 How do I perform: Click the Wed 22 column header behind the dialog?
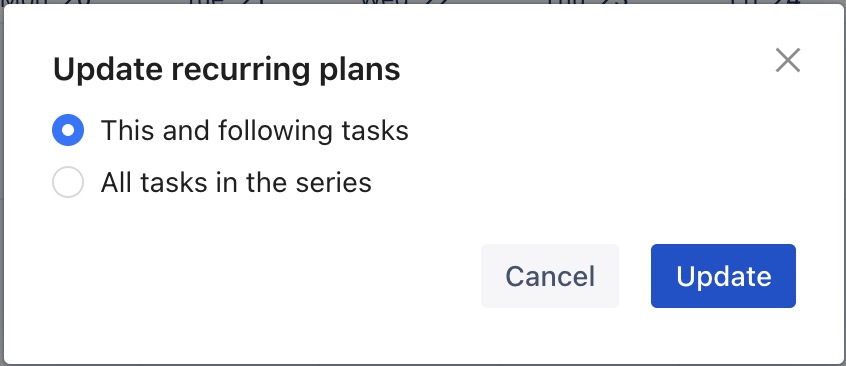click(406, 2)
